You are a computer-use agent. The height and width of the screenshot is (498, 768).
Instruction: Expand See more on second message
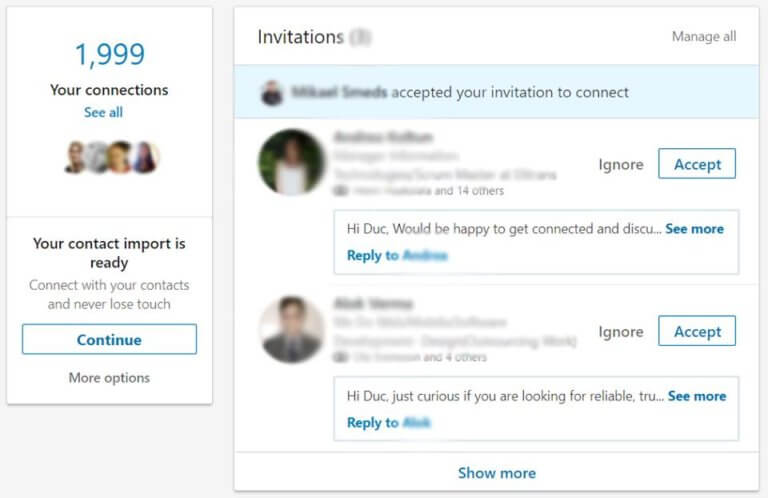pos(697,396)
